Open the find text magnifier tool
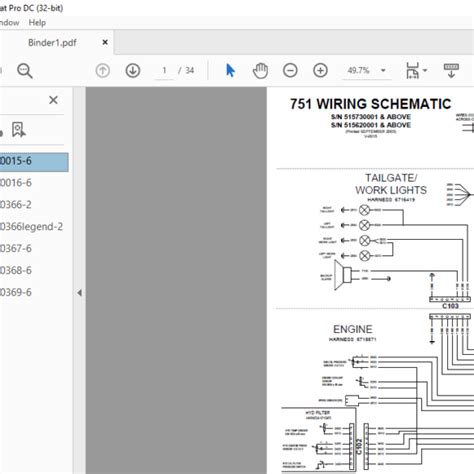The image size is (474, 474). click(25, 71)
